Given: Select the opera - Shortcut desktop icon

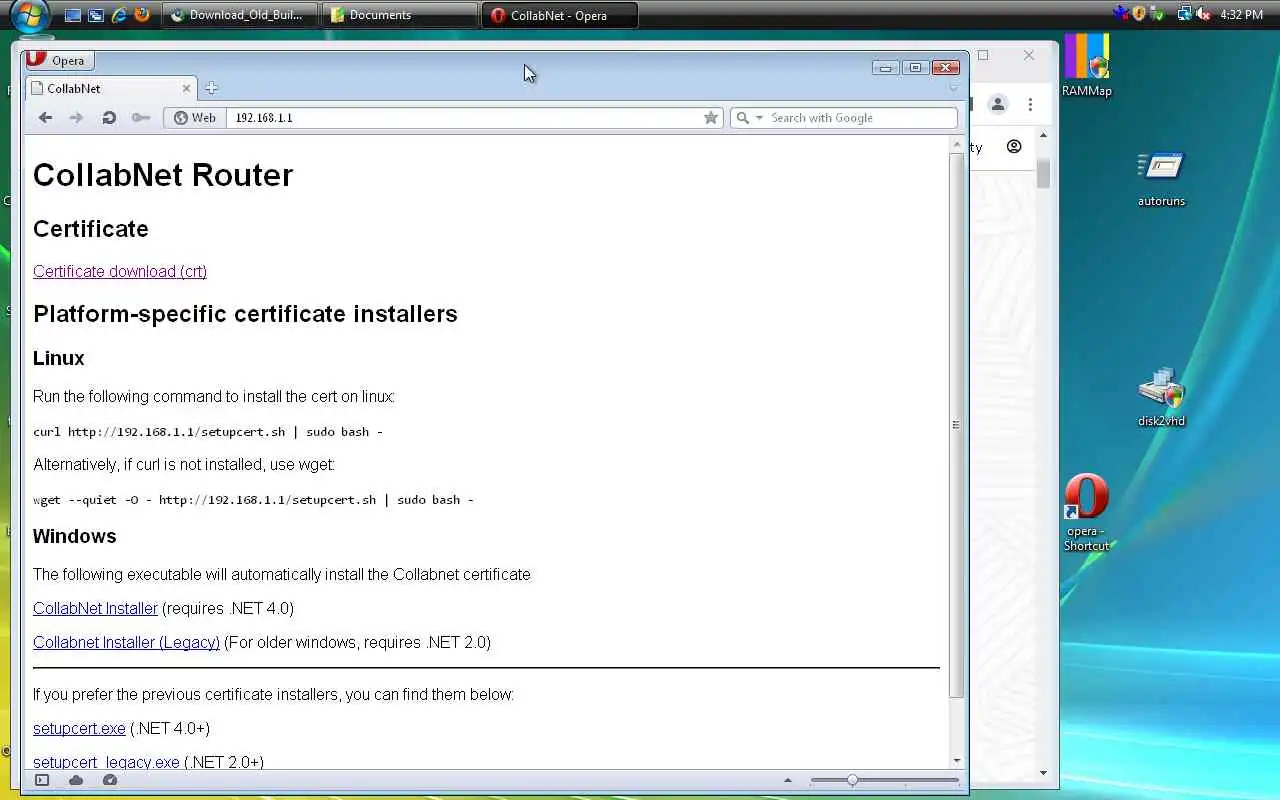Looking at the screenshot, I should click(x=1087, y=513).
